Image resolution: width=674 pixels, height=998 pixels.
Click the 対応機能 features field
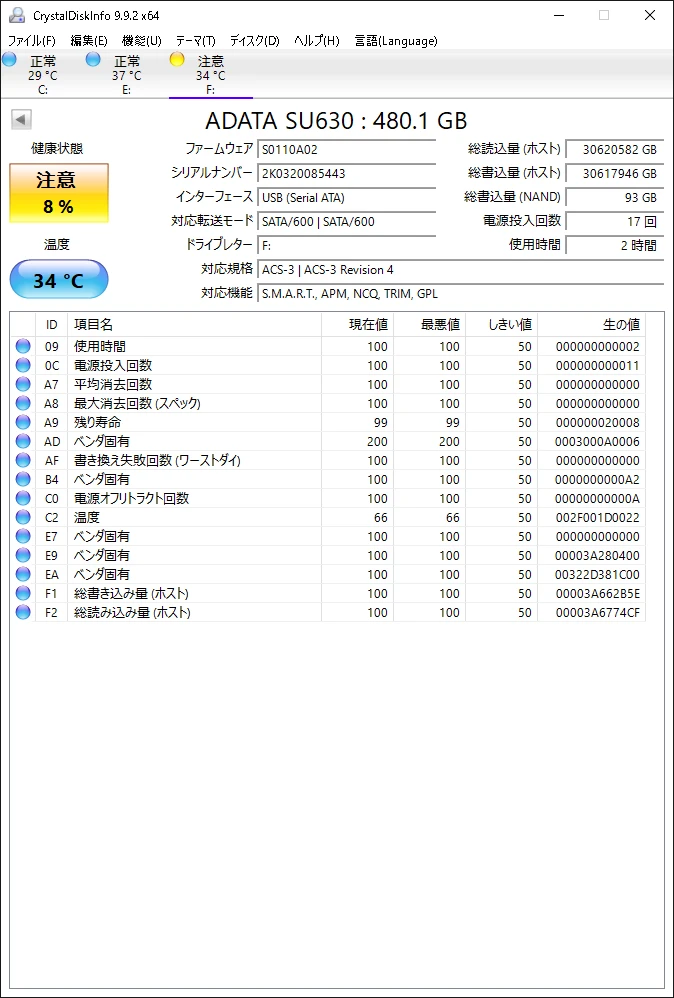(461, 294)
